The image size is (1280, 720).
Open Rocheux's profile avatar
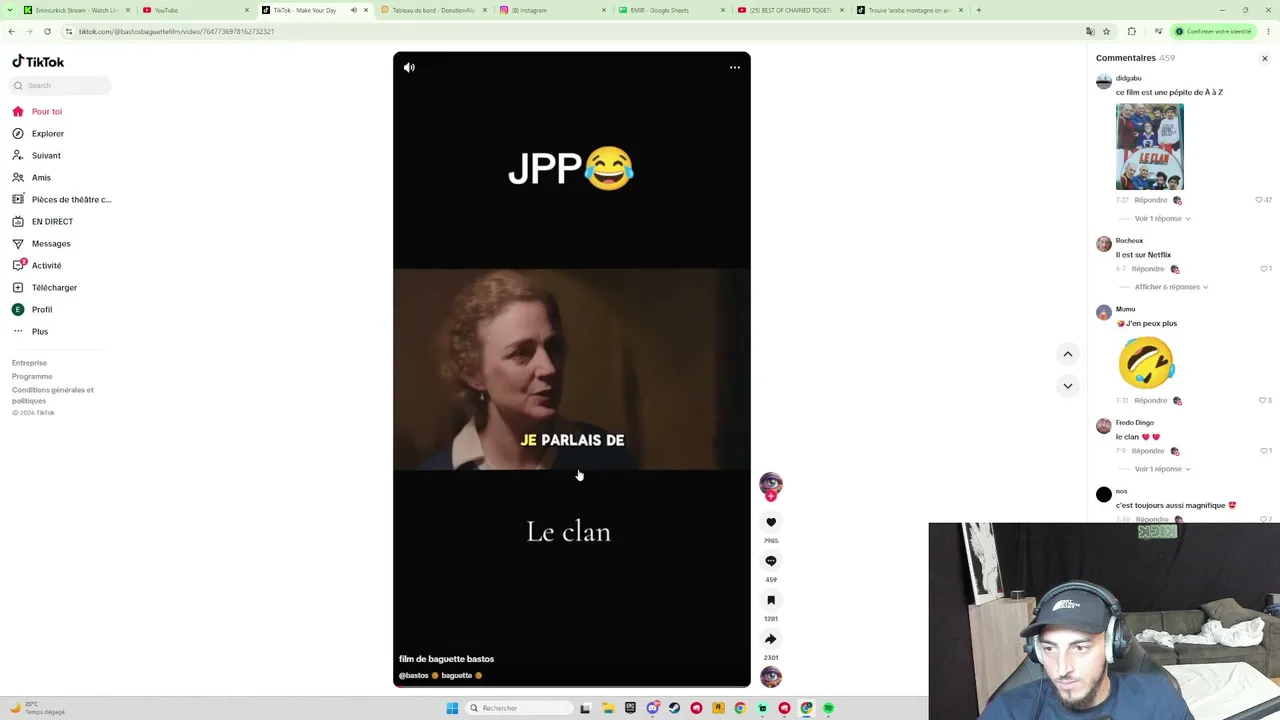1104,244
